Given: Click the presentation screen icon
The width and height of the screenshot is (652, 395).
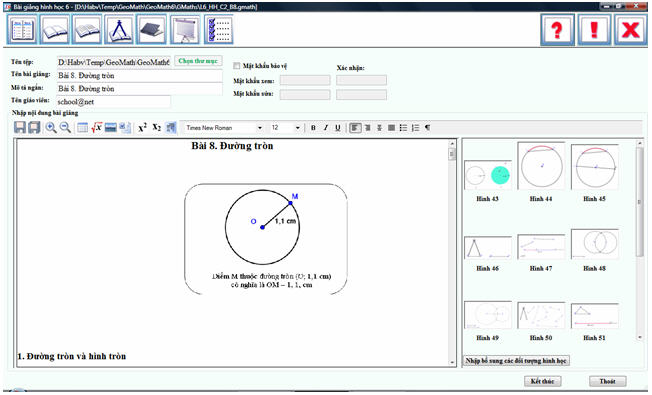Looking at the screenshot, I should point(185,30).
